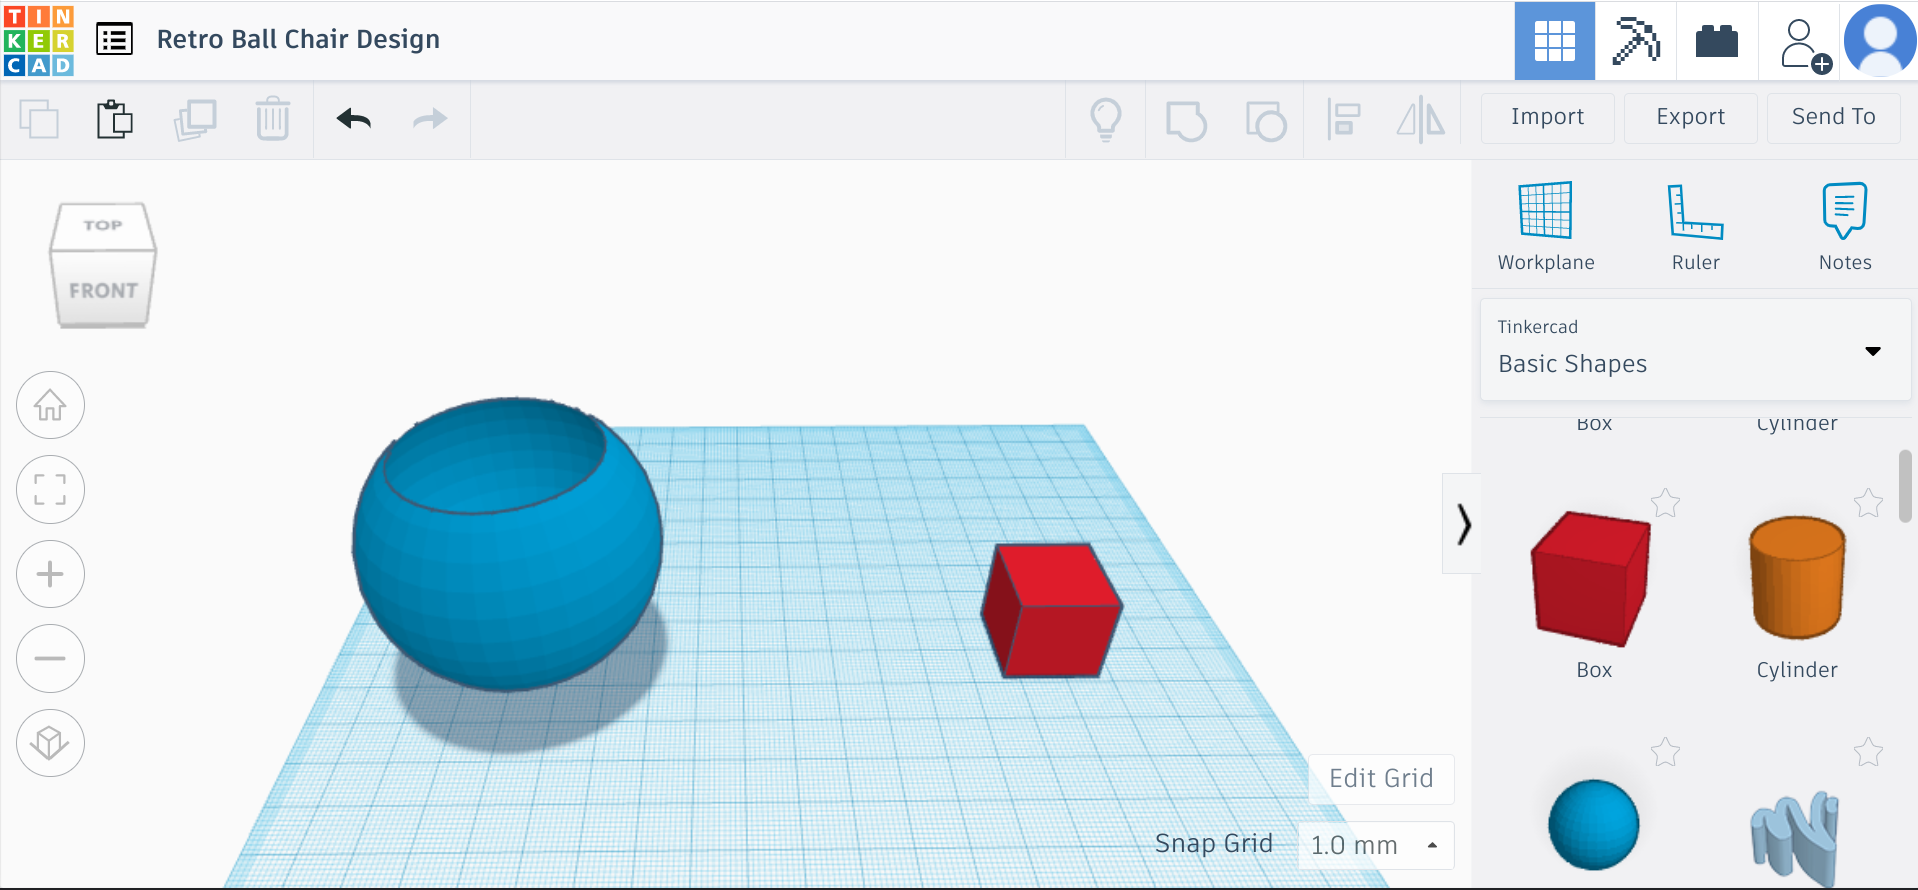Open the user profile avatar

pos(1880,40)
